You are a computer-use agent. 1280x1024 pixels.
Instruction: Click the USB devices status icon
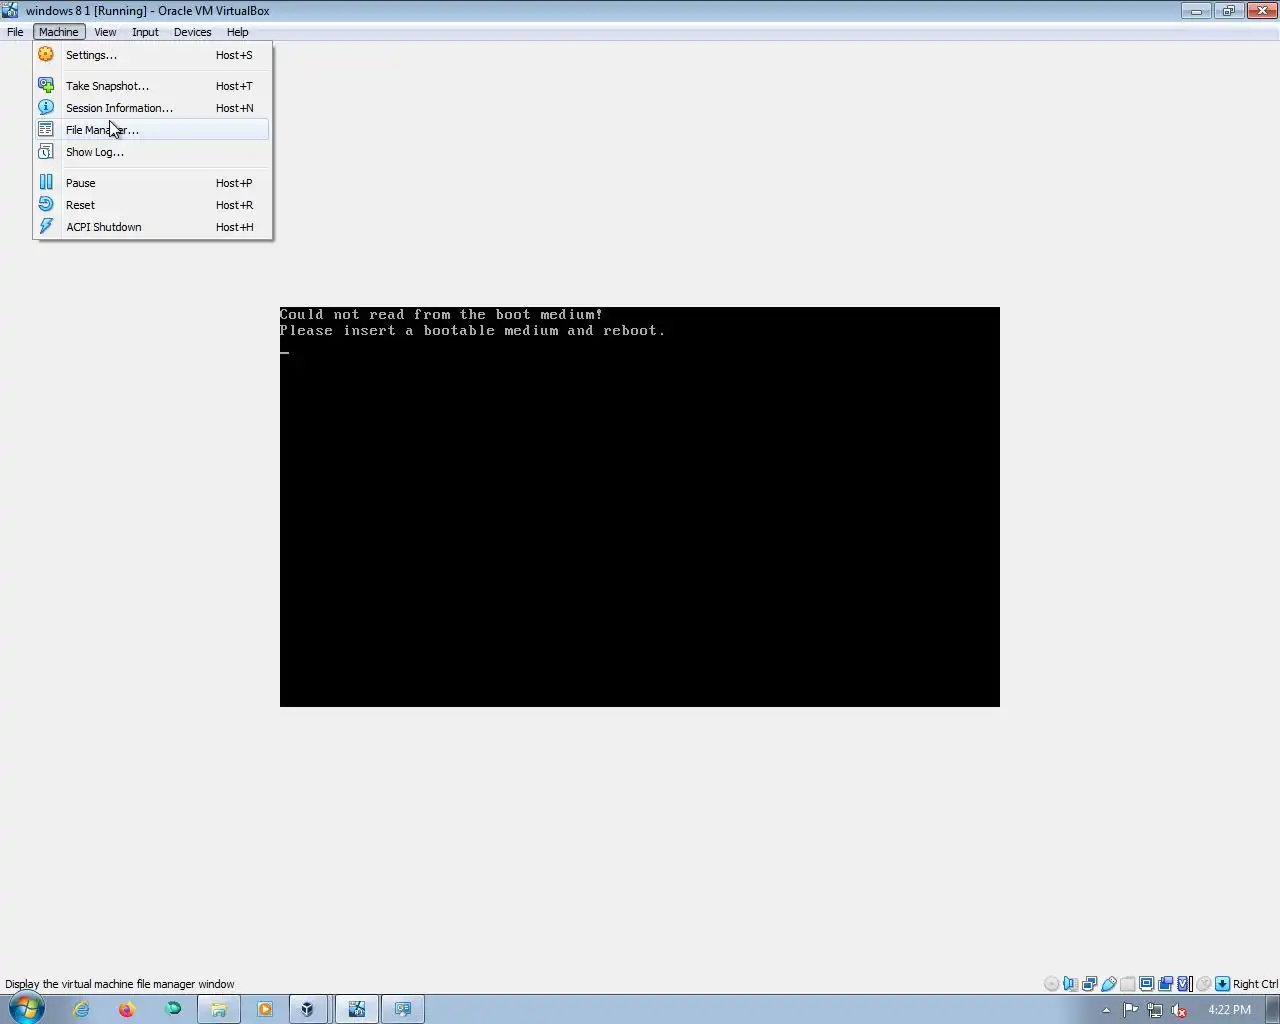(1108, 984)
